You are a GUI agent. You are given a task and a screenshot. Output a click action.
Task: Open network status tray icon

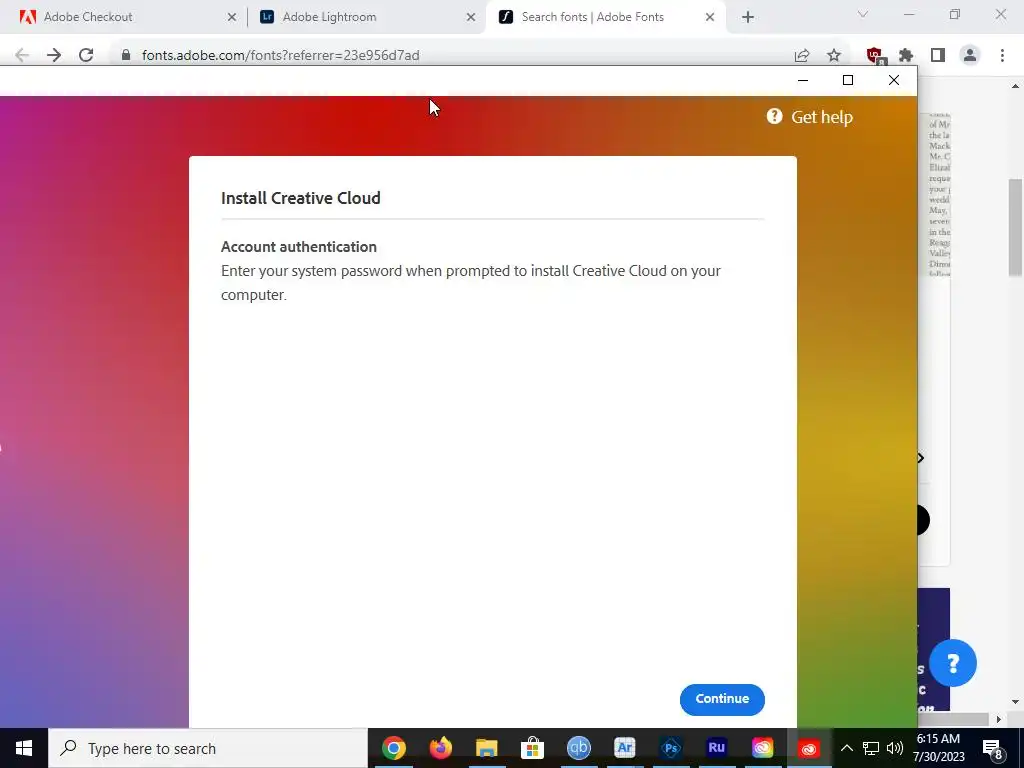[871, 748]
